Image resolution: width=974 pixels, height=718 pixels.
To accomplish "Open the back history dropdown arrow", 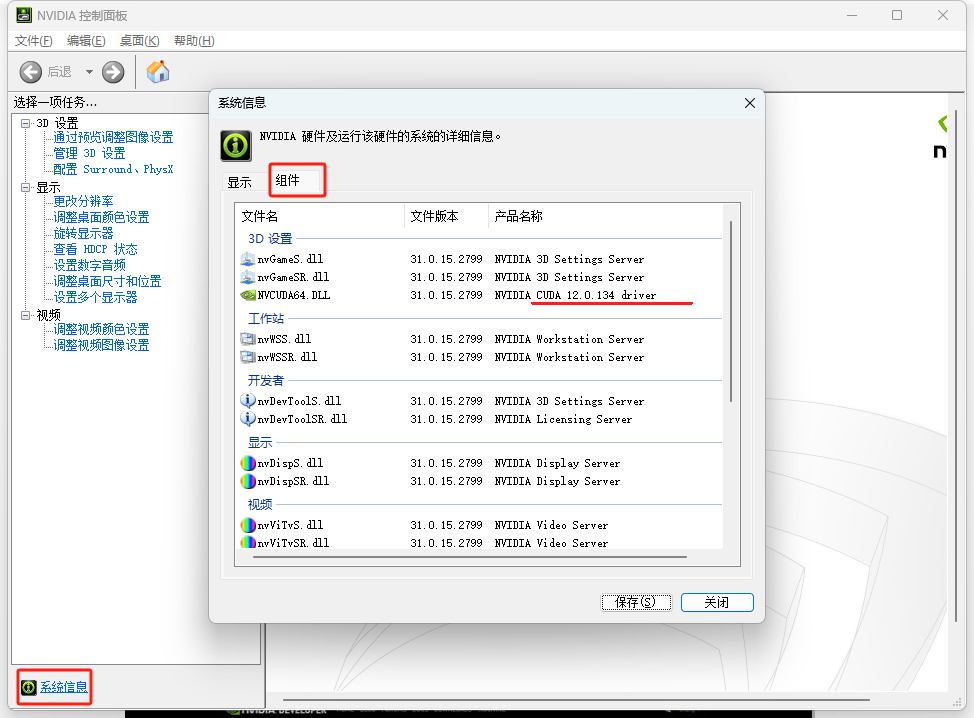I will (89, 72).
